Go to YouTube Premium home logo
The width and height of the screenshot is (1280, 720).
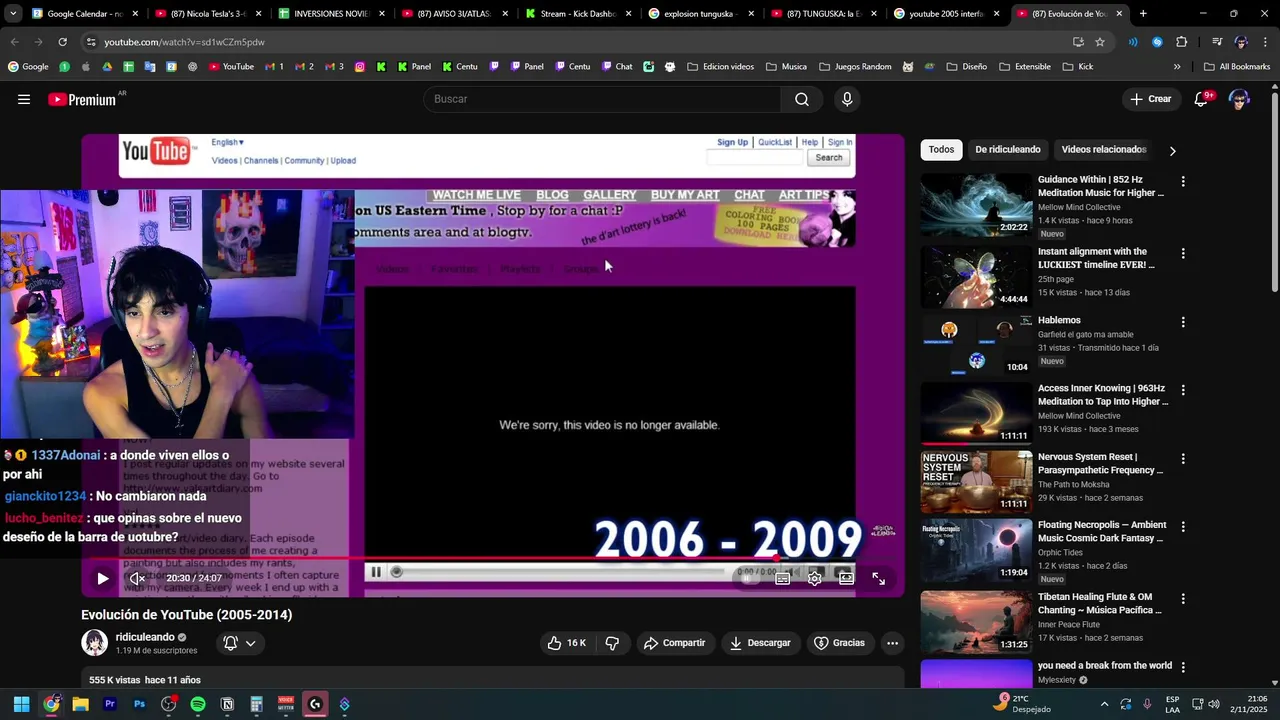click(82, 99)
